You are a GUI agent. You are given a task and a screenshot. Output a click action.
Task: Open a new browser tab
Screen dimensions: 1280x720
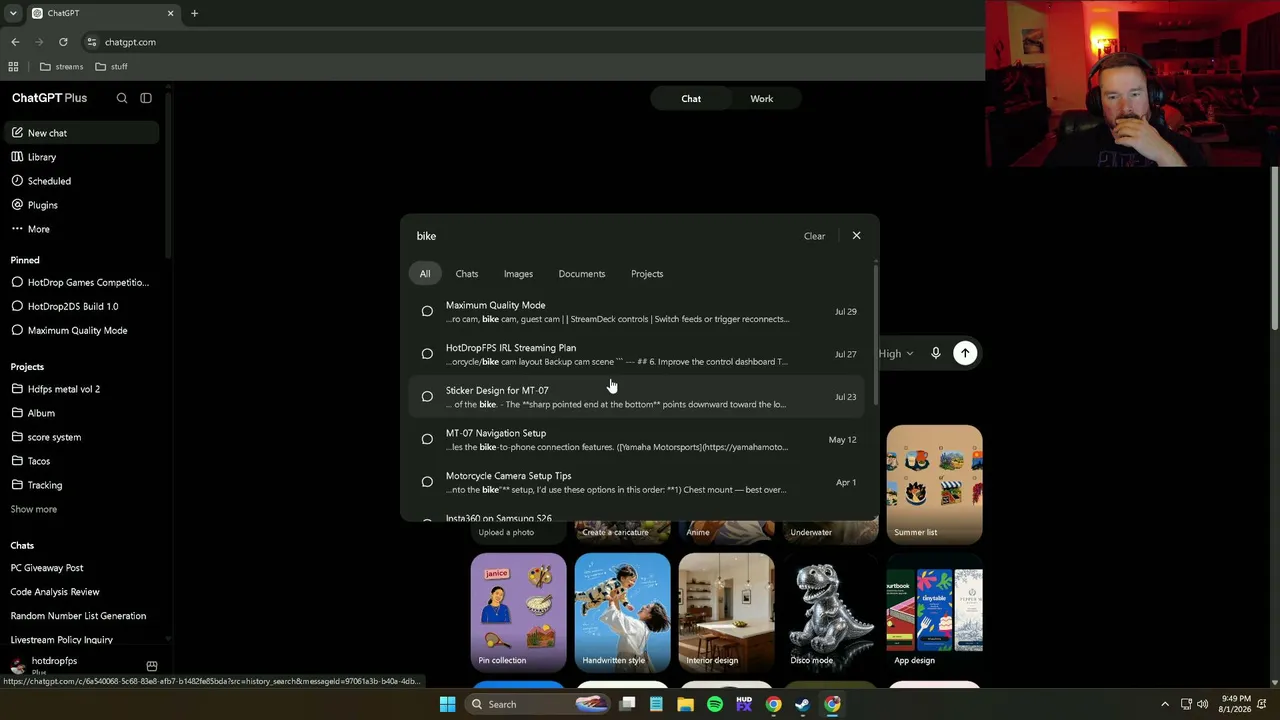point(194,13)
